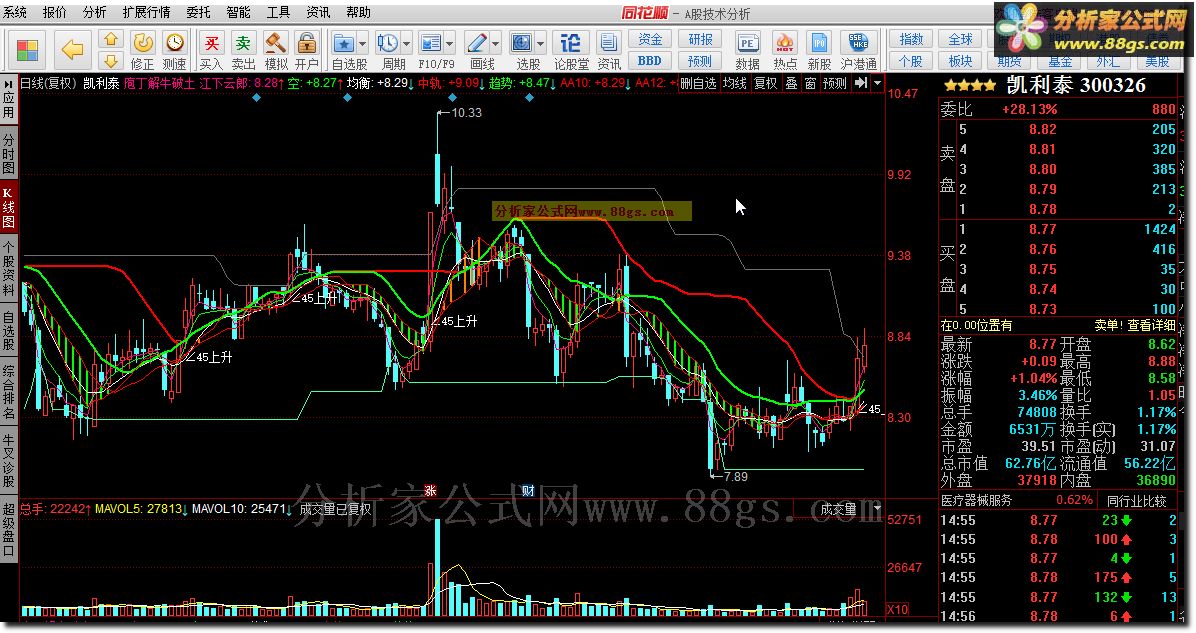This screenshot has height=633, width=1196.
Task: Select the 画线 pencil drawing tool
Action: pyautogui.click(x=477, y=43)
